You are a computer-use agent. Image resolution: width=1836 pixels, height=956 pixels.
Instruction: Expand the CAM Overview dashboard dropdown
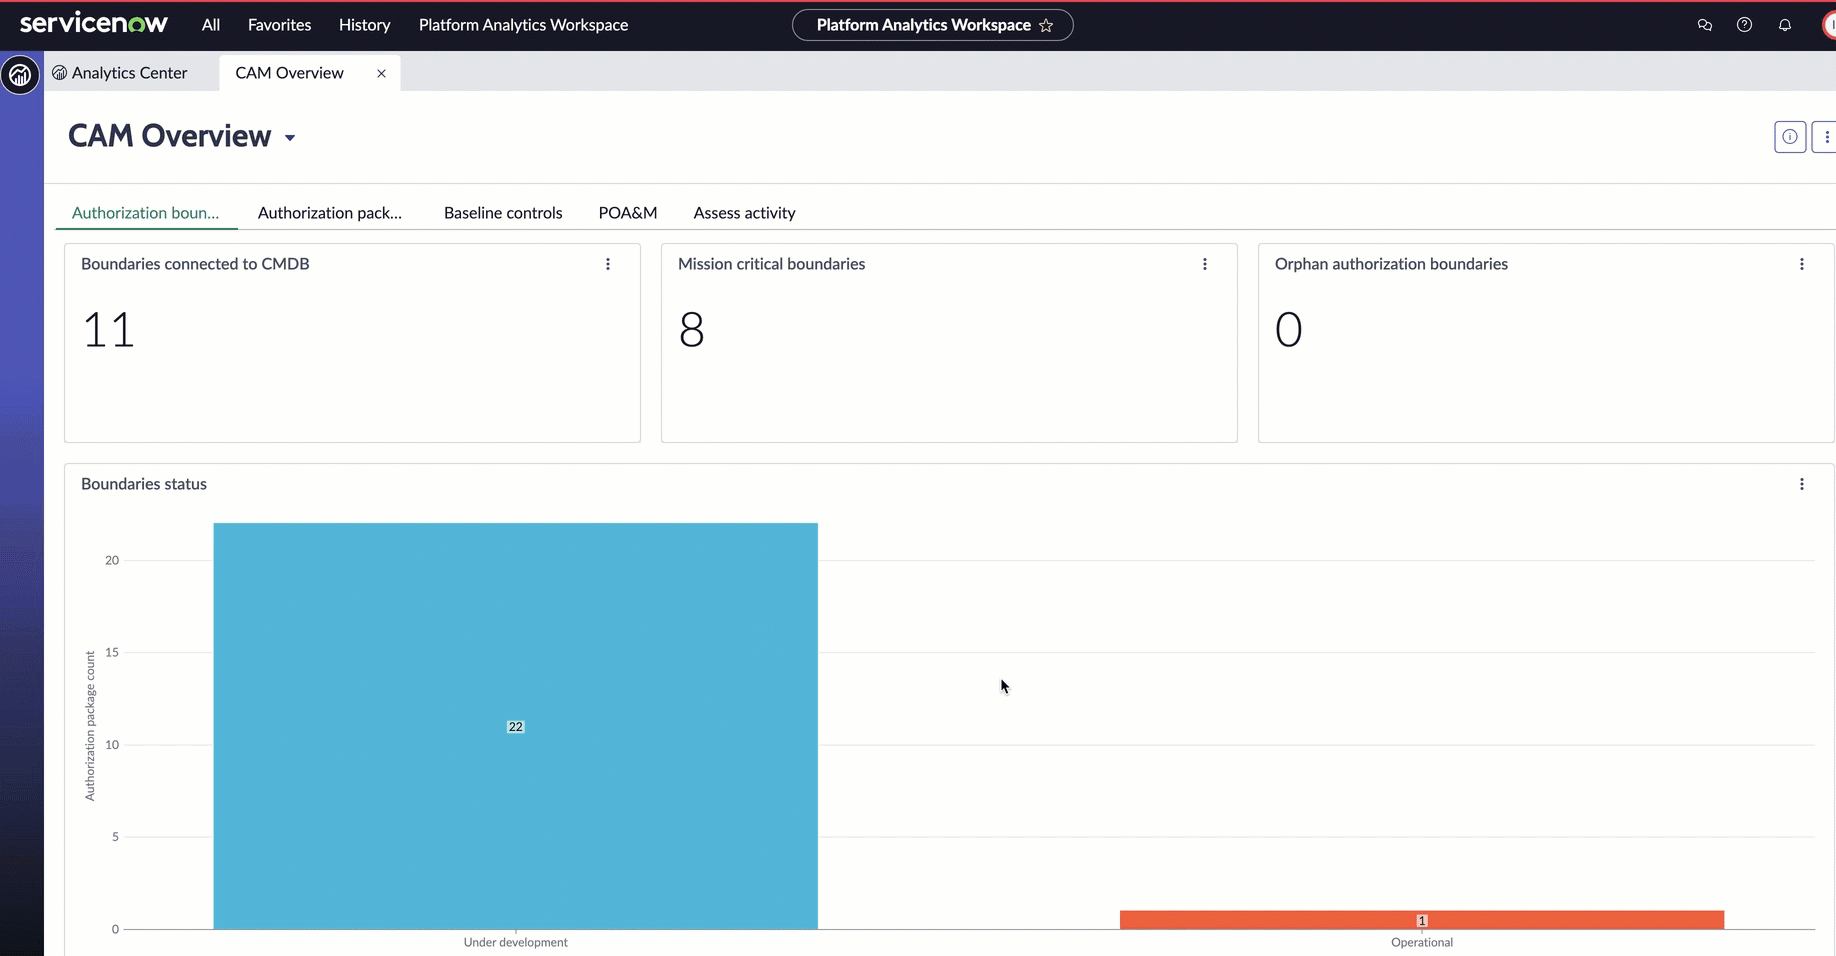click(x=290, y=138)
